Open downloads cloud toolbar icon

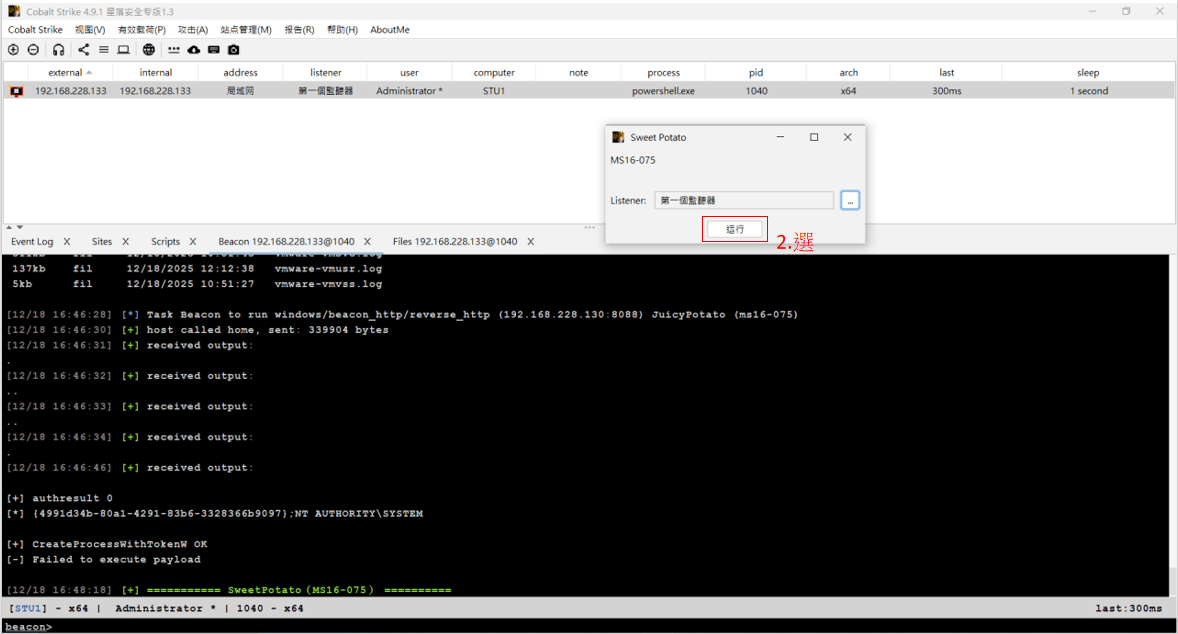tap(194, 50)
